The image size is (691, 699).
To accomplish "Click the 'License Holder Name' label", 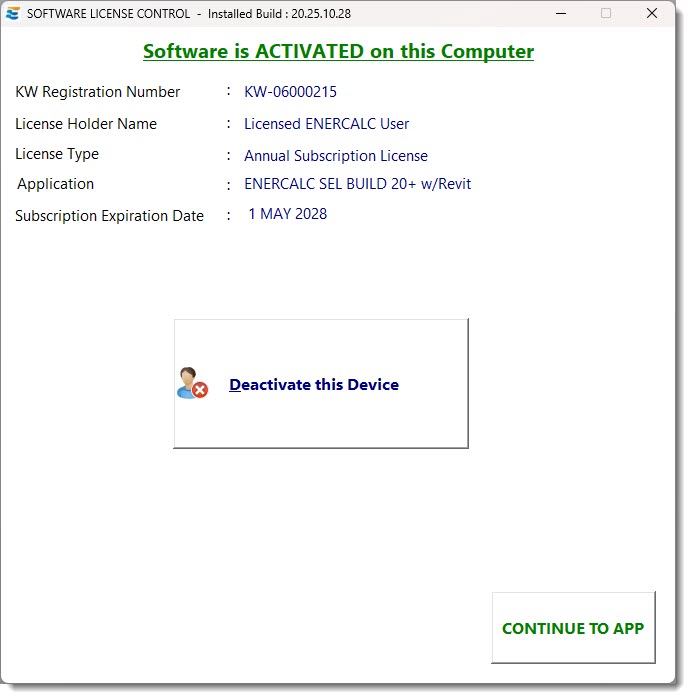I will click(86, 124).
